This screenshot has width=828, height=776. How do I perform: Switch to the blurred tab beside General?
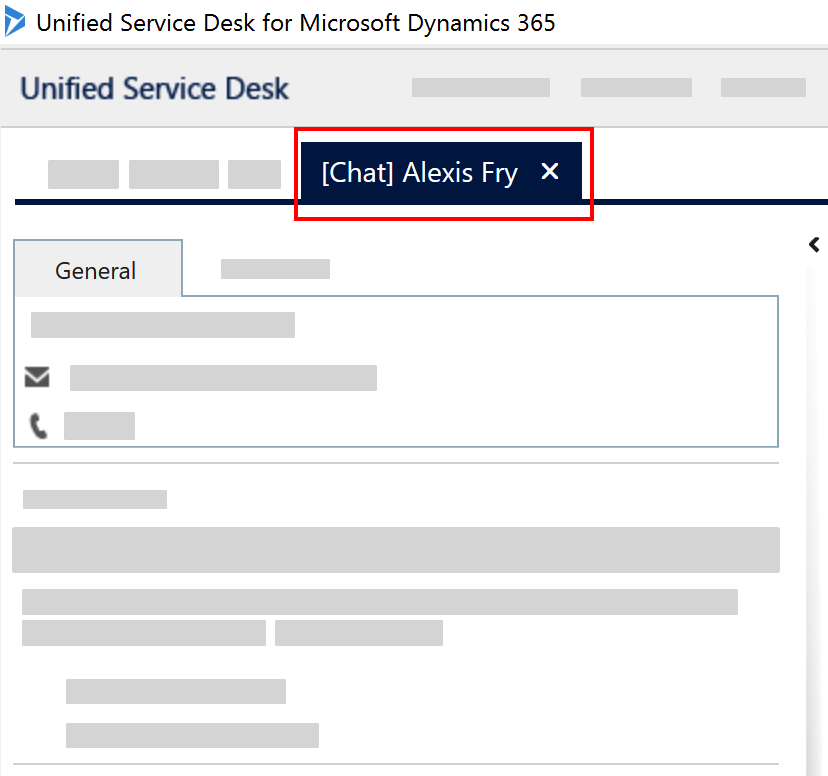coord(275,268)
